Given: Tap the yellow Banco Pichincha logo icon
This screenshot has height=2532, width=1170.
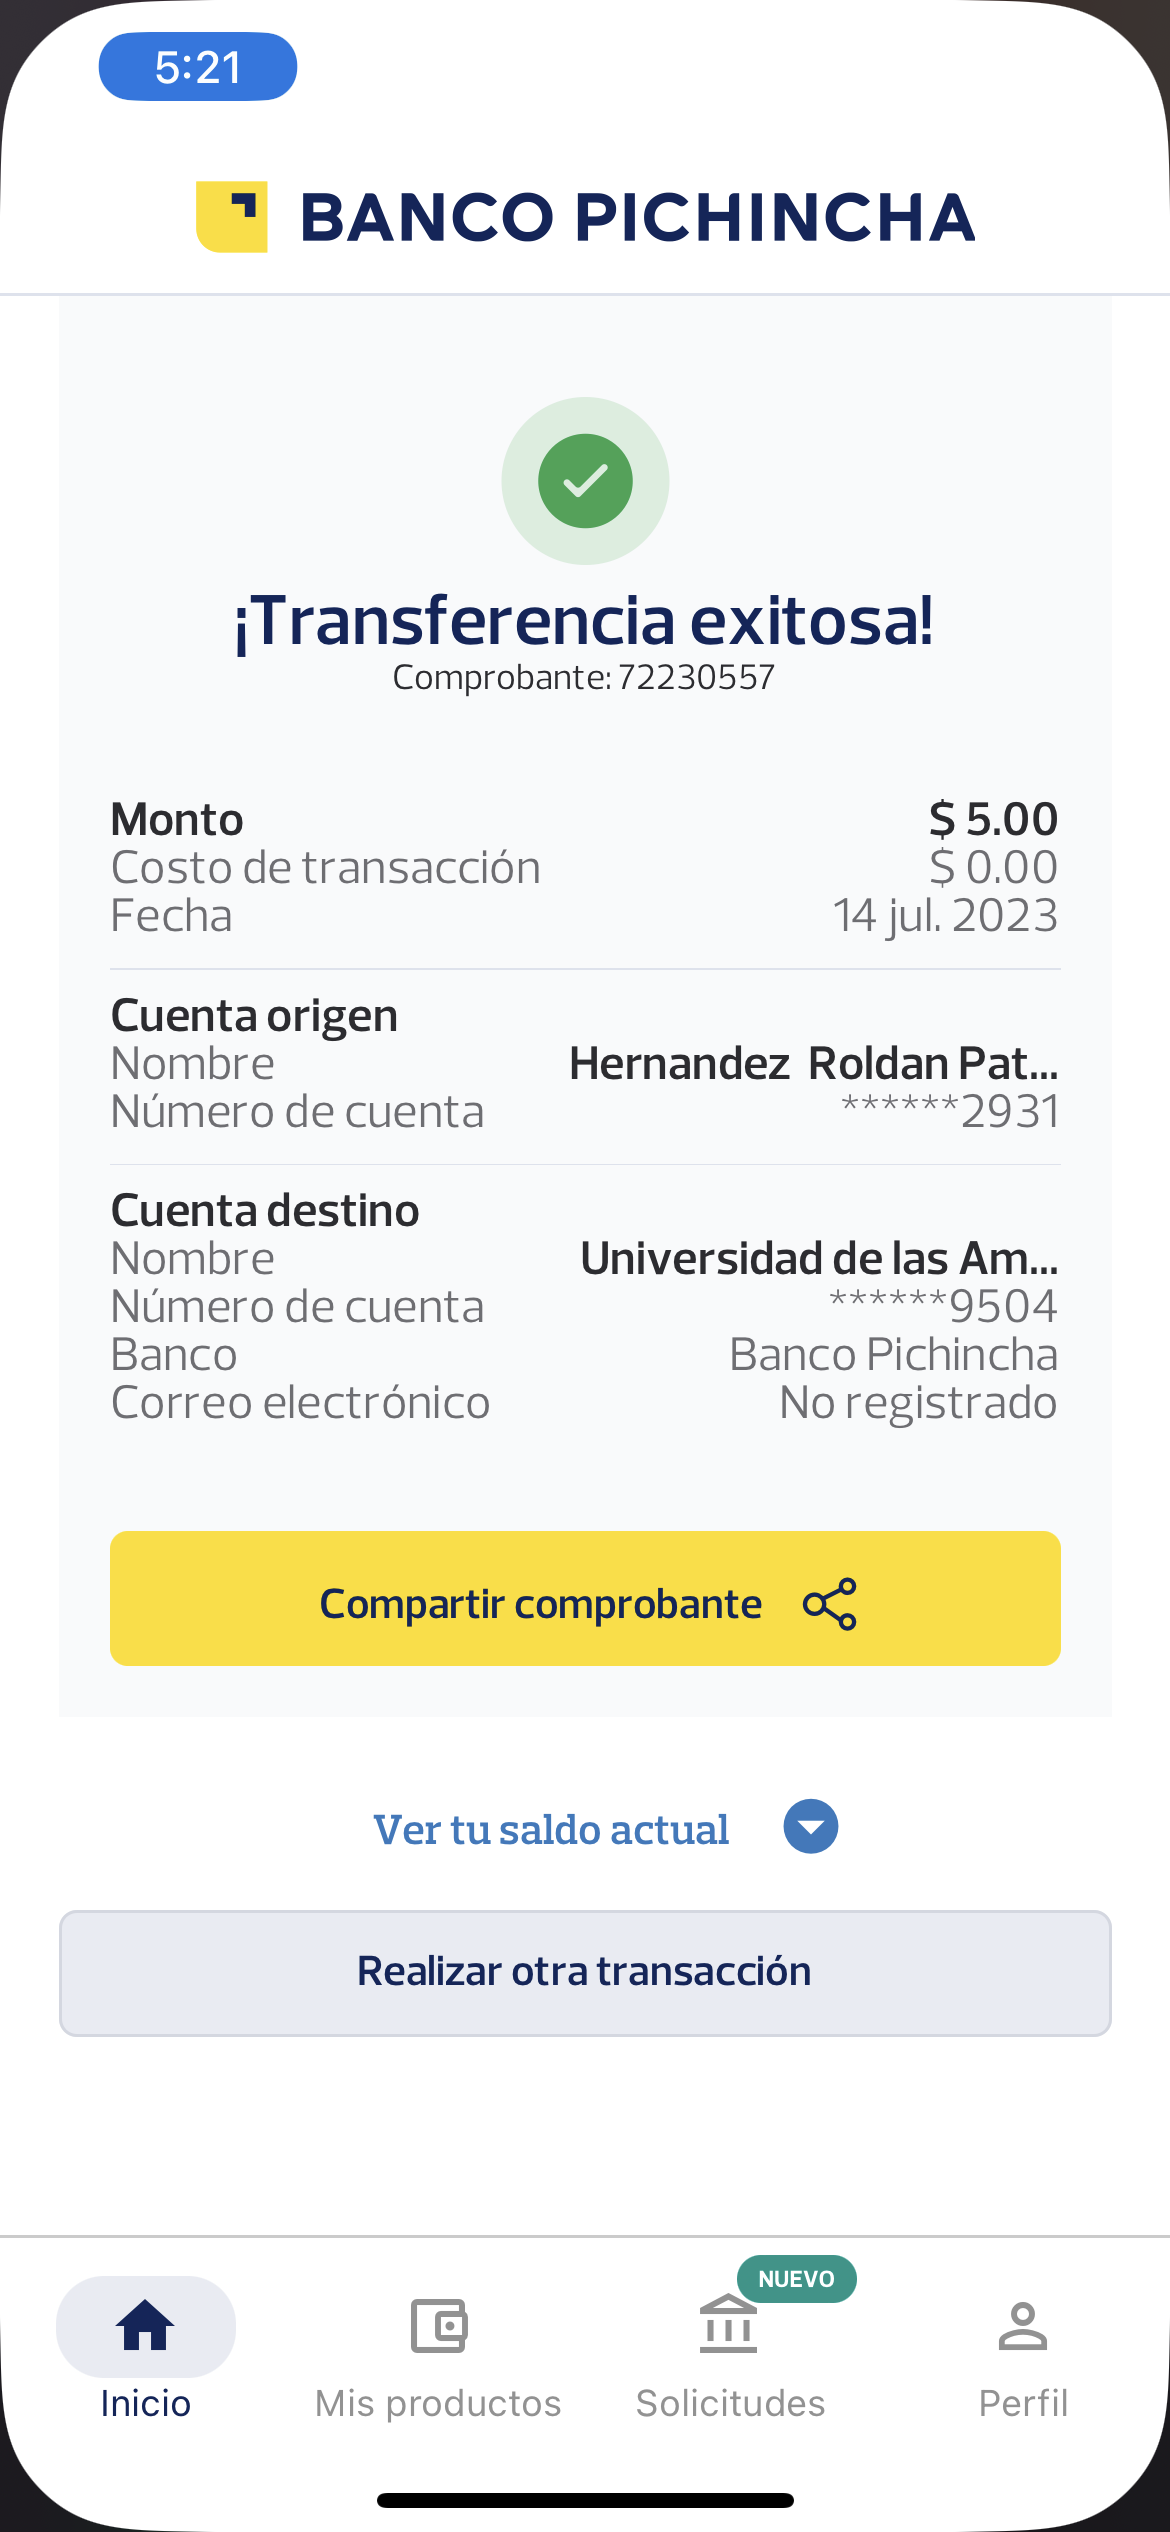Looking at the screenshot, I should click(x=232, y=217).
